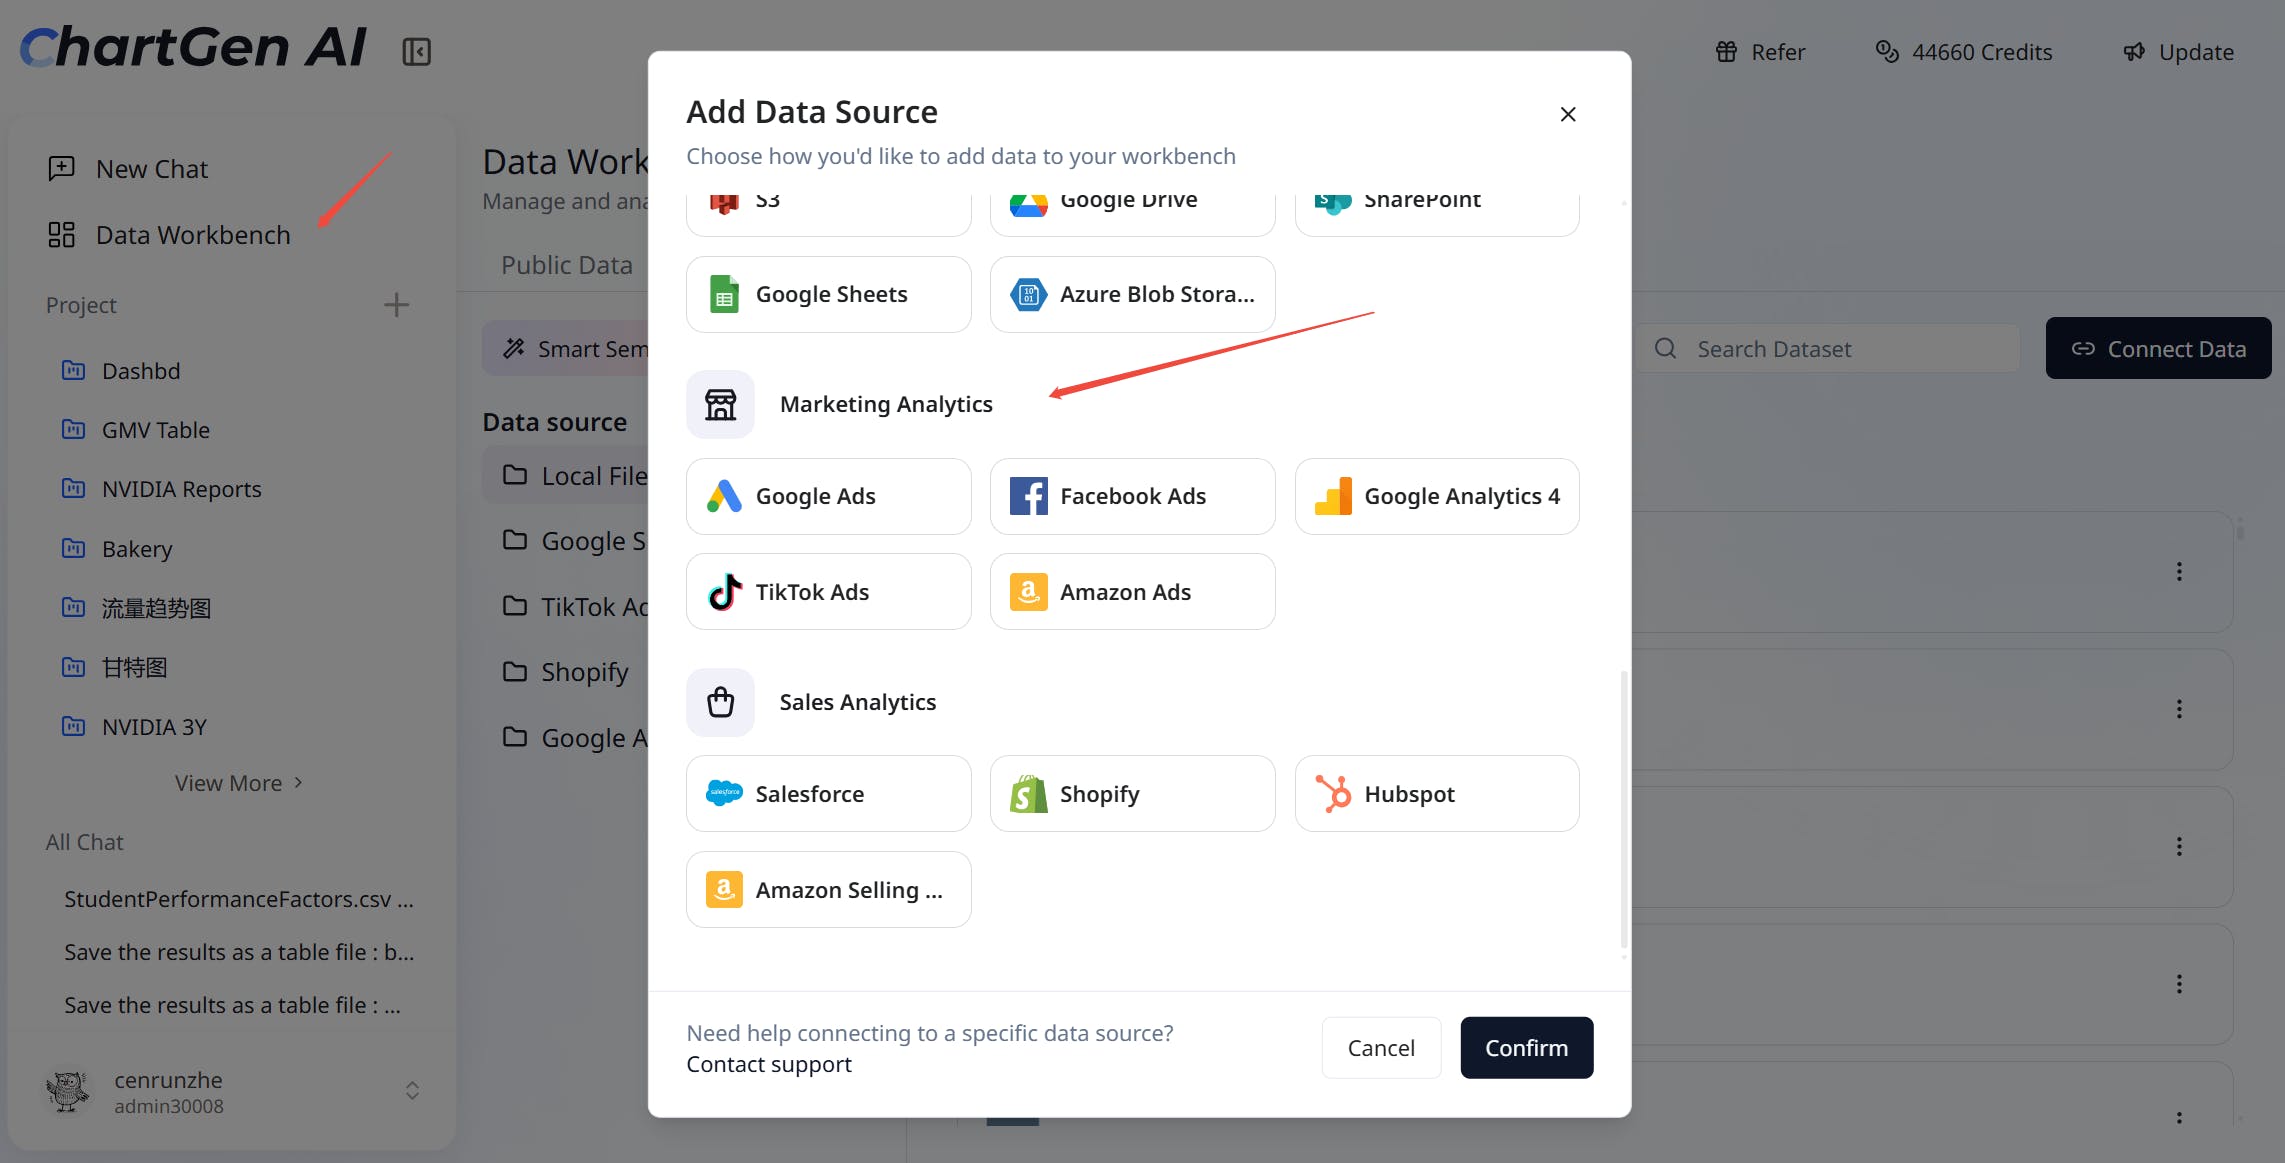Click the sidebar collapse icon beside the logo
The width and height of the screenshot is (2285, 1163).
(x=416, y=52)
